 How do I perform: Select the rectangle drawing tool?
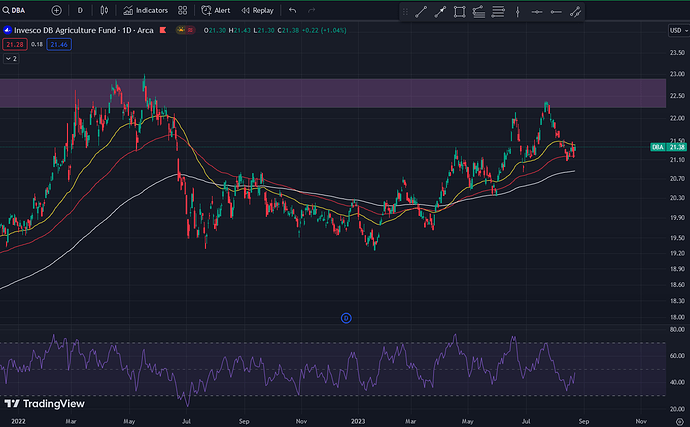point(459,12)
